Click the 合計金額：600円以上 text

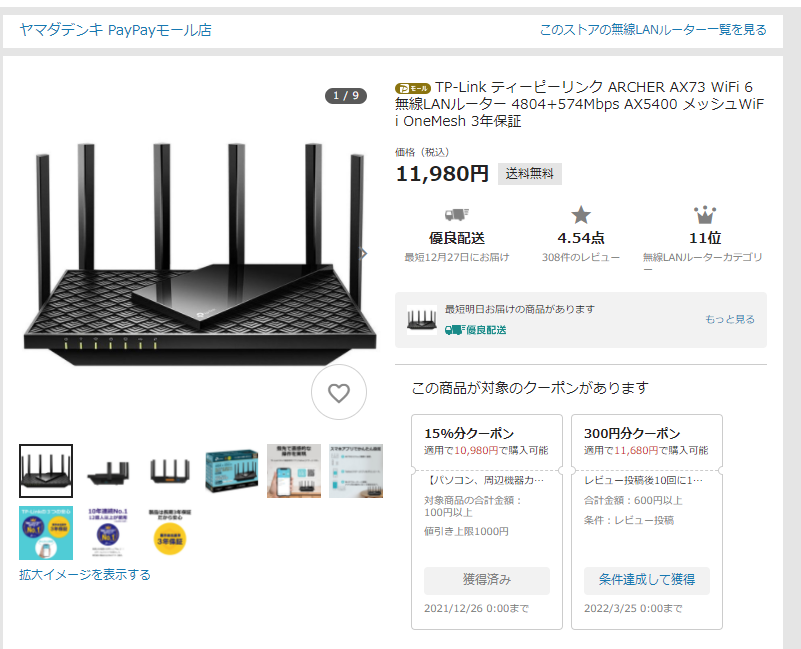633,500
